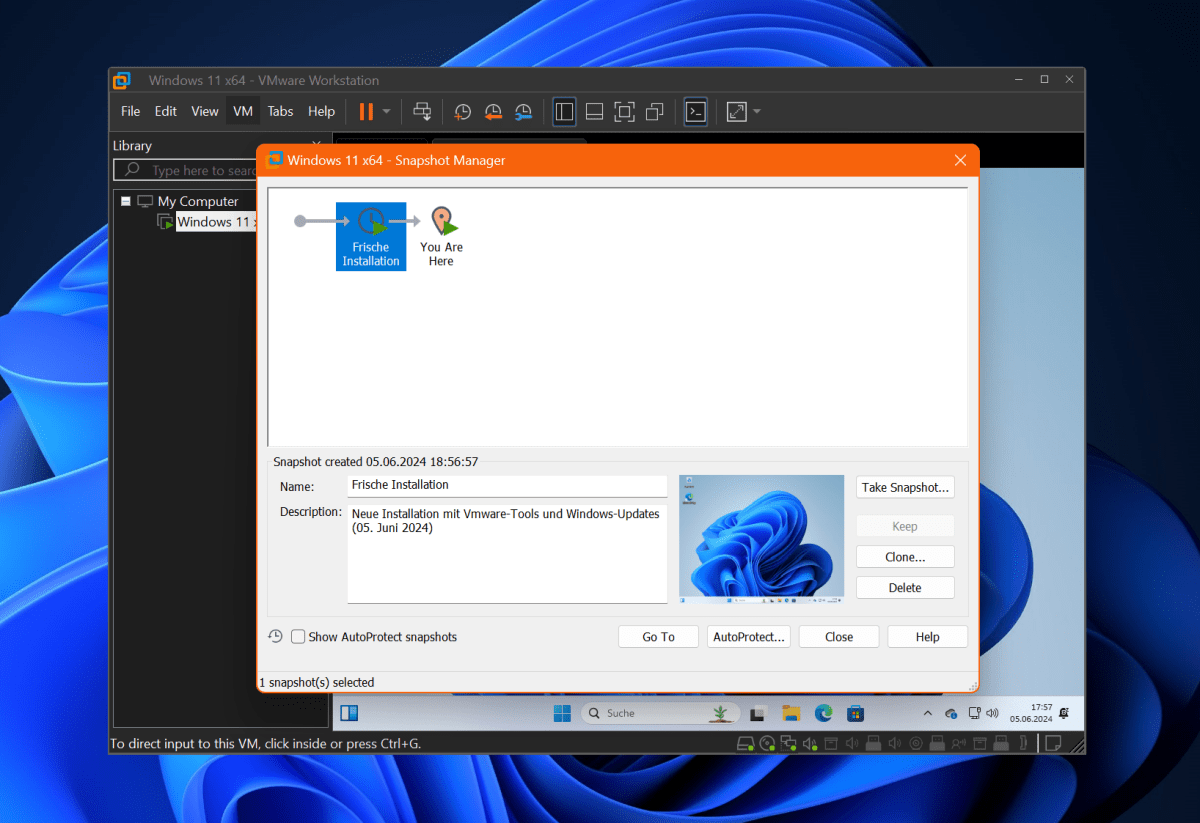The height and width of the screenshot is (823, 1200).
Task: Collapse the My Computer tree node
Action: [126, 200]
